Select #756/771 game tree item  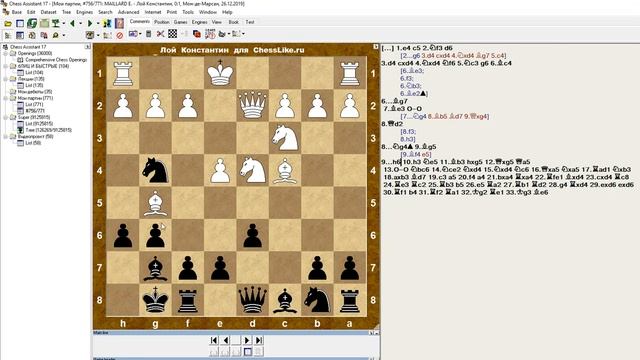[x=35, y=111]
